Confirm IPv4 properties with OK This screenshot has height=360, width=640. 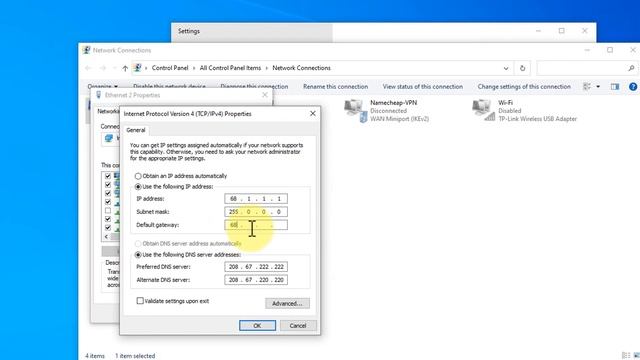tap(257, 326)
